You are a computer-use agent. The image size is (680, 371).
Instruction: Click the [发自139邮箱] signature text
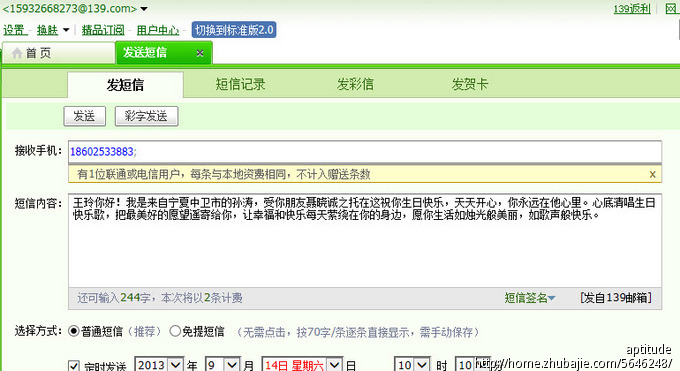(x=615, y=298)
